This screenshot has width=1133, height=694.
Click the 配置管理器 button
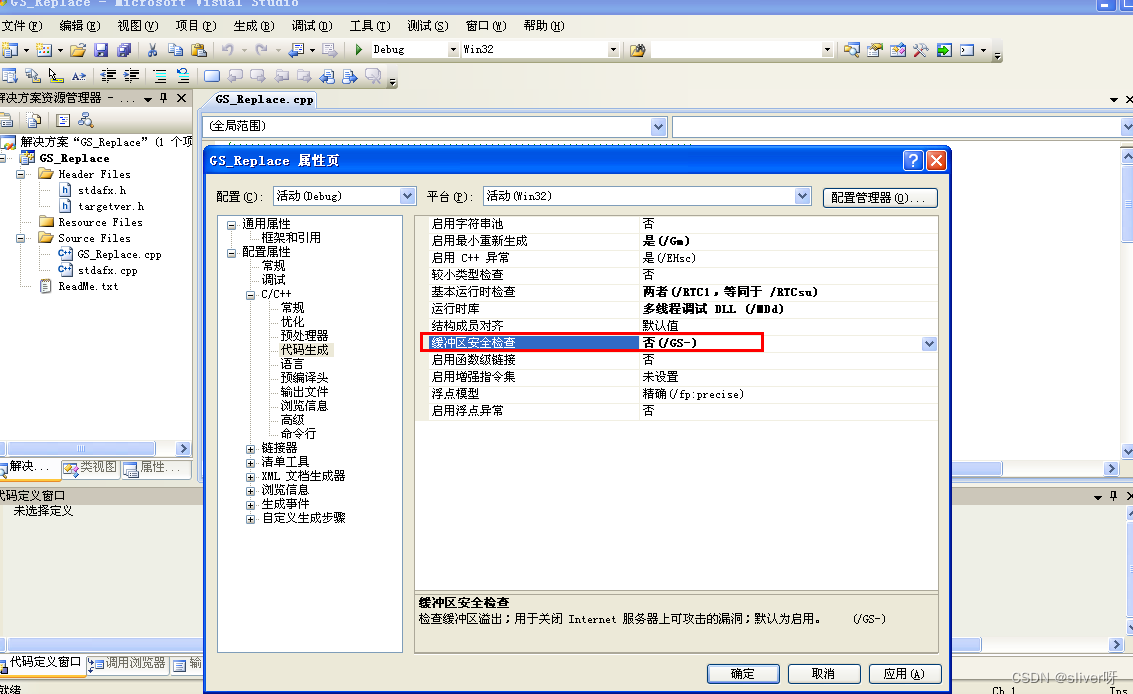coord(879,196)
